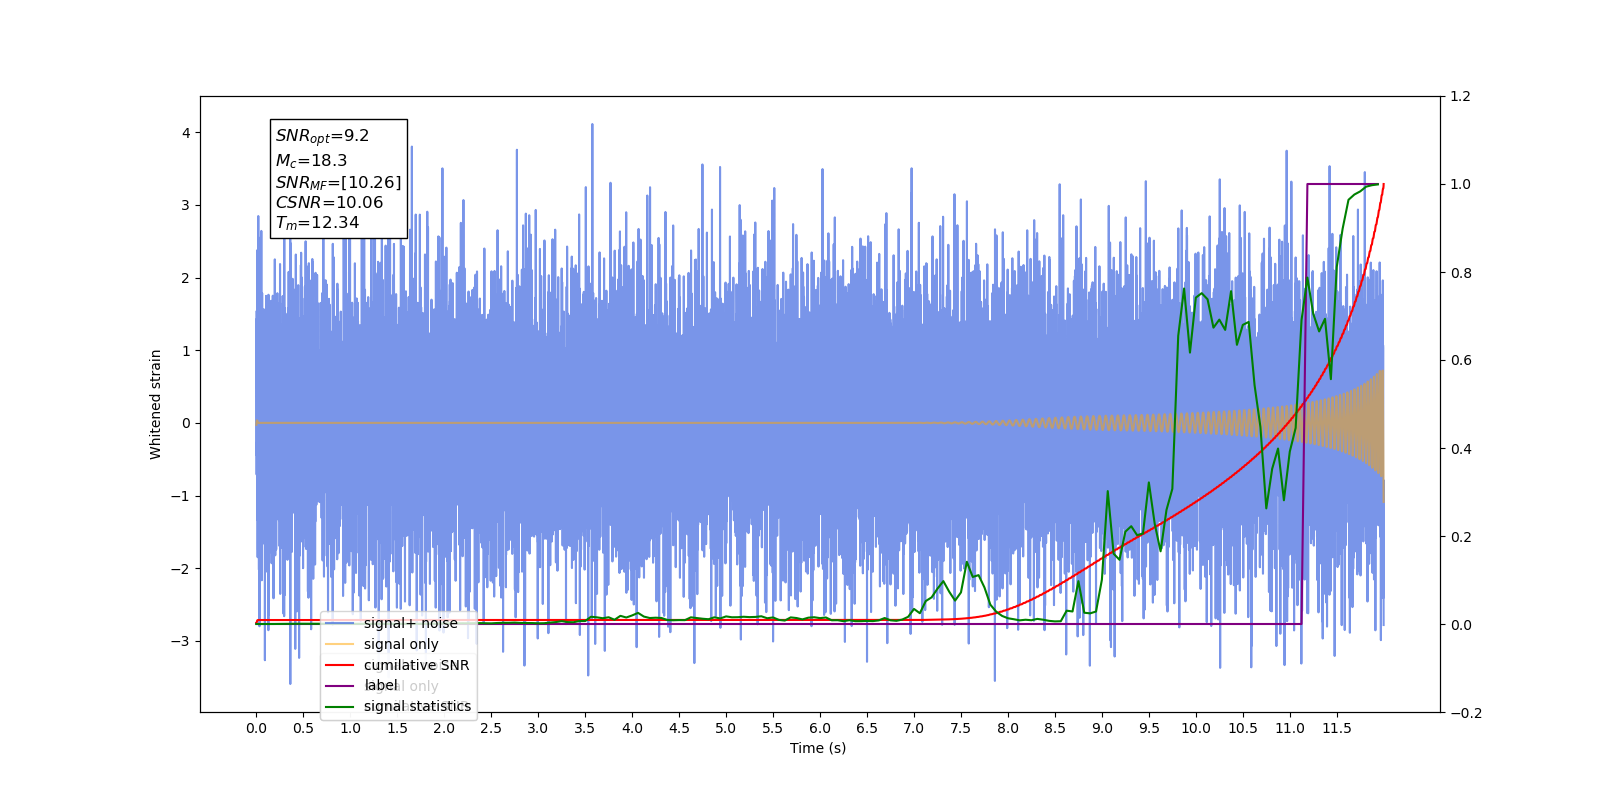Screen dimensions: 1600x800
Task: Click the Mc=18.3 annotation text
Action: coord(311,160)
